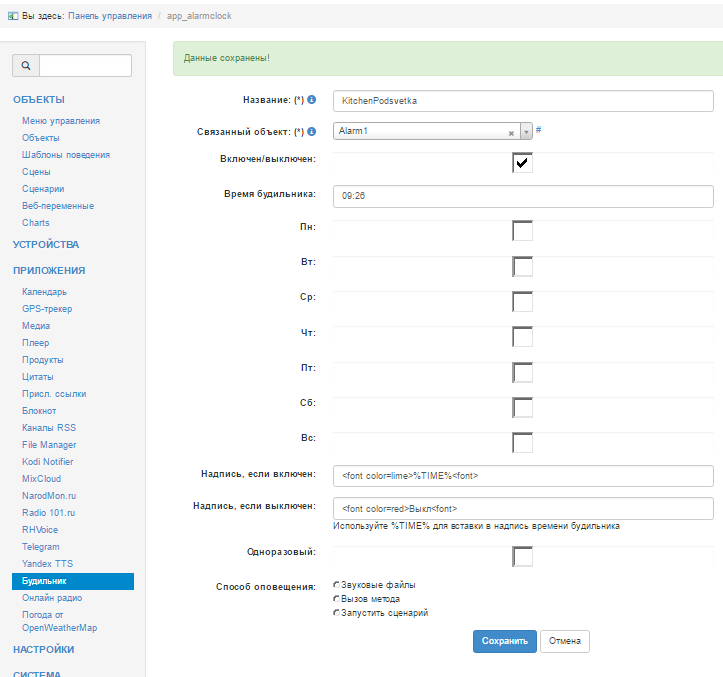The image size is (723, 677).
Task: Click the Отмена button
Action: (565, 641)
